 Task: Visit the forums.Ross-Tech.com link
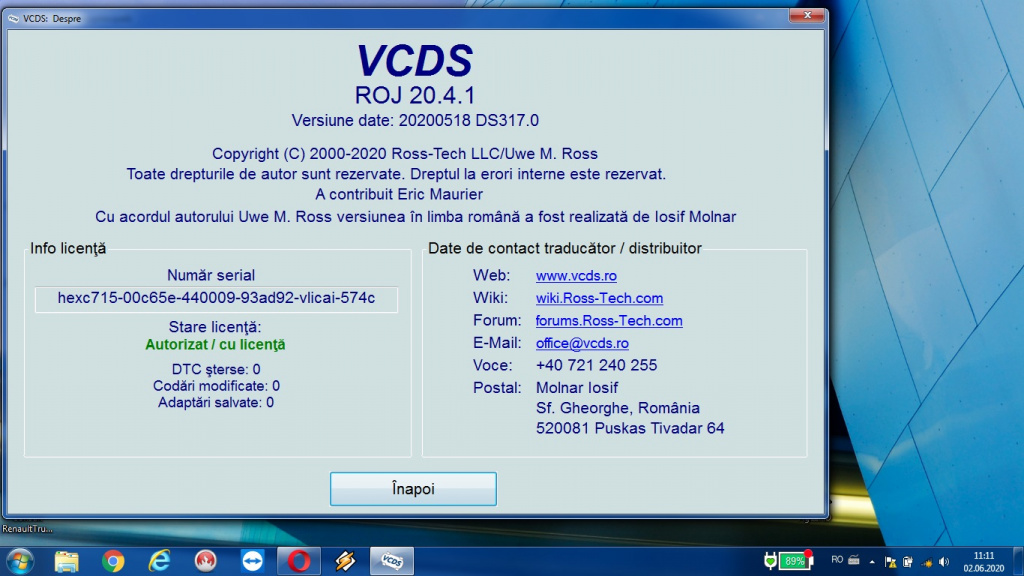[609, 321]
